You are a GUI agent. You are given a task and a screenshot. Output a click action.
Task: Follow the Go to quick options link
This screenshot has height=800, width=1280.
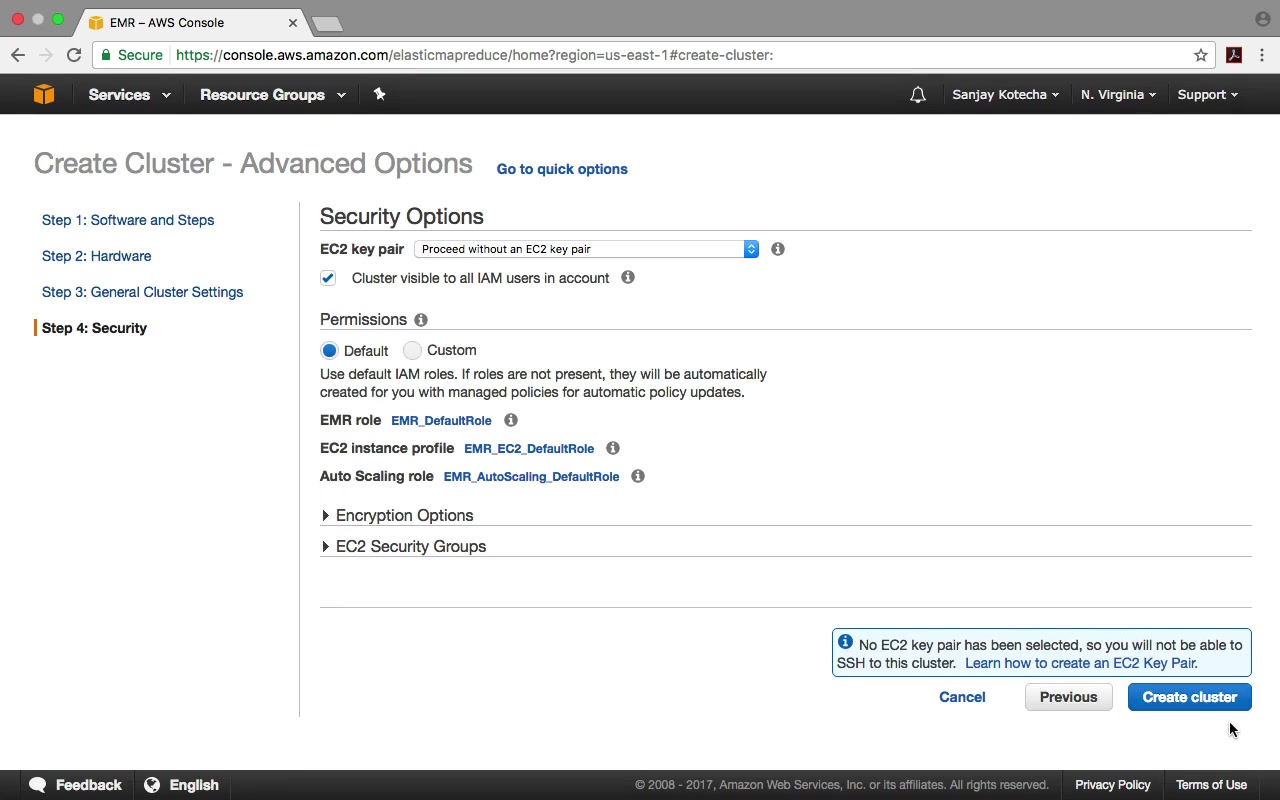pyautogui.click(x=562, y=169)
